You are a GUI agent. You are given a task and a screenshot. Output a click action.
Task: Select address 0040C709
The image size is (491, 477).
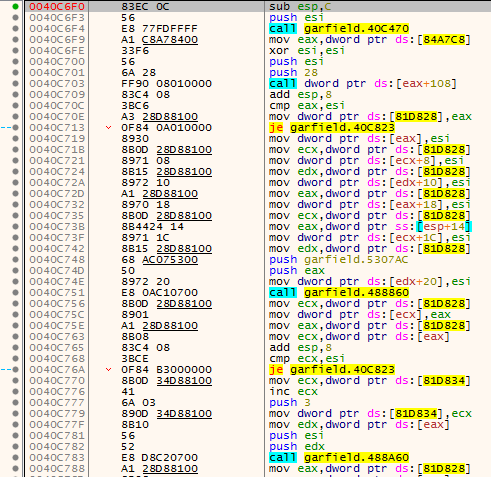click(57, 95)
